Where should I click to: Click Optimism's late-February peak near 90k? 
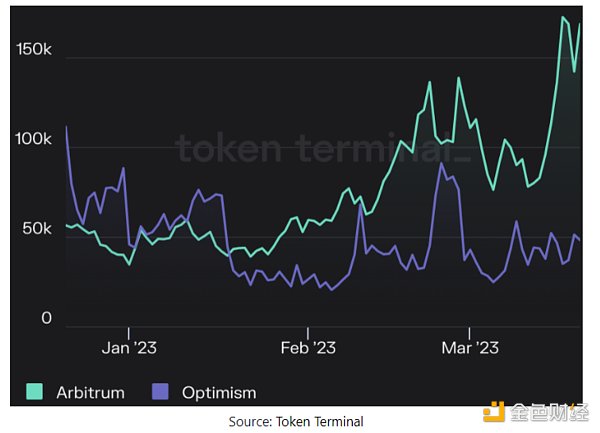pos(441,164)
